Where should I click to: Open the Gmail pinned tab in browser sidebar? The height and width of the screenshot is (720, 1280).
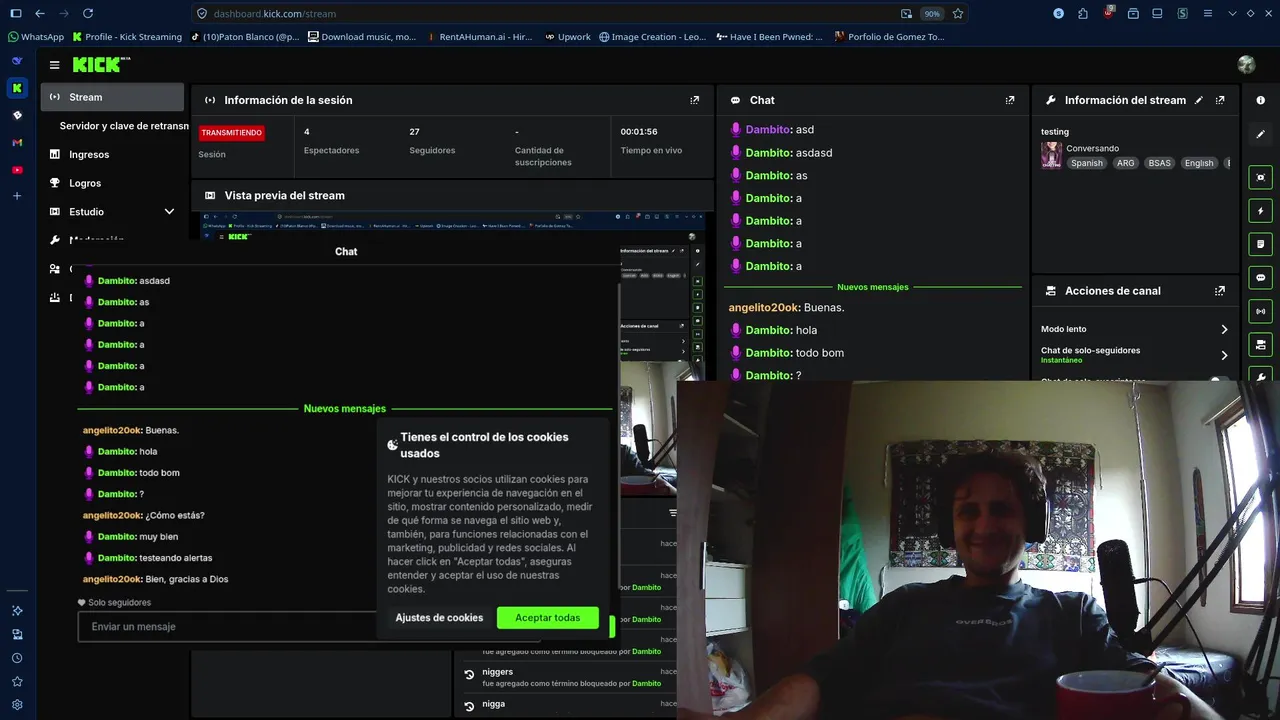[17, 143]
